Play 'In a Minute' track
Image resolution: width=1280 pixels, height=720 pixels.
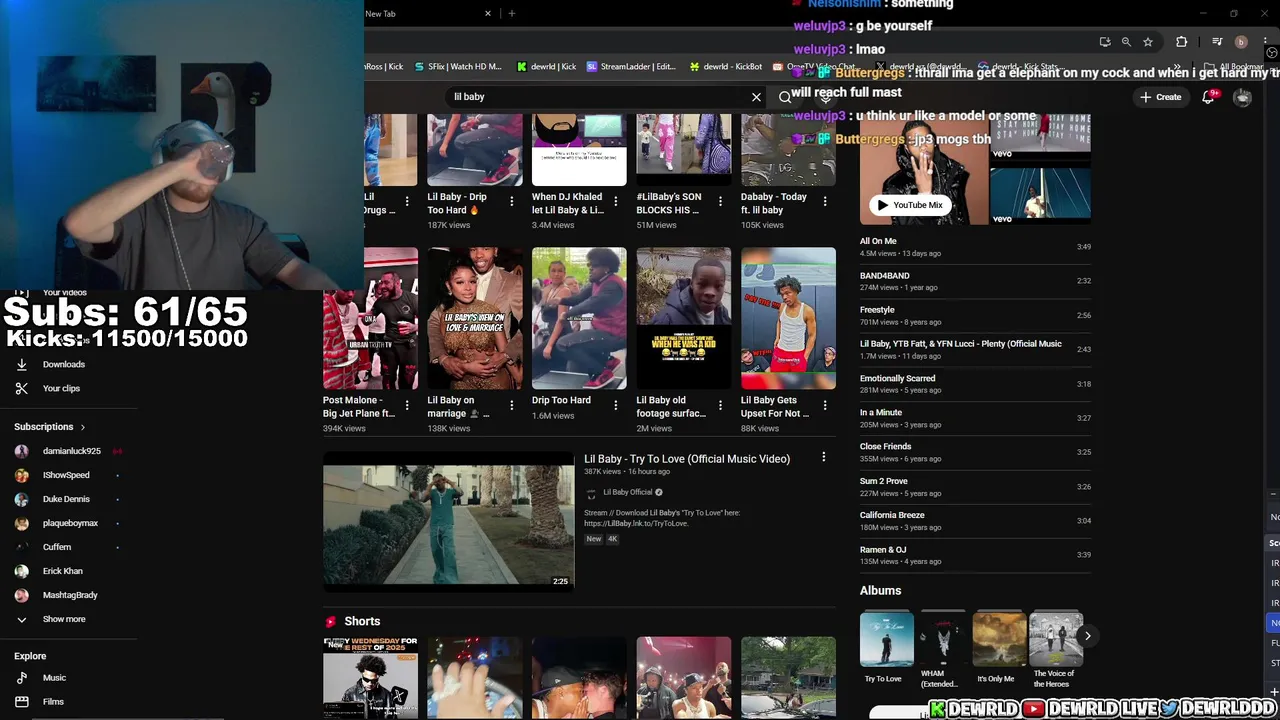tap(975, 418)
